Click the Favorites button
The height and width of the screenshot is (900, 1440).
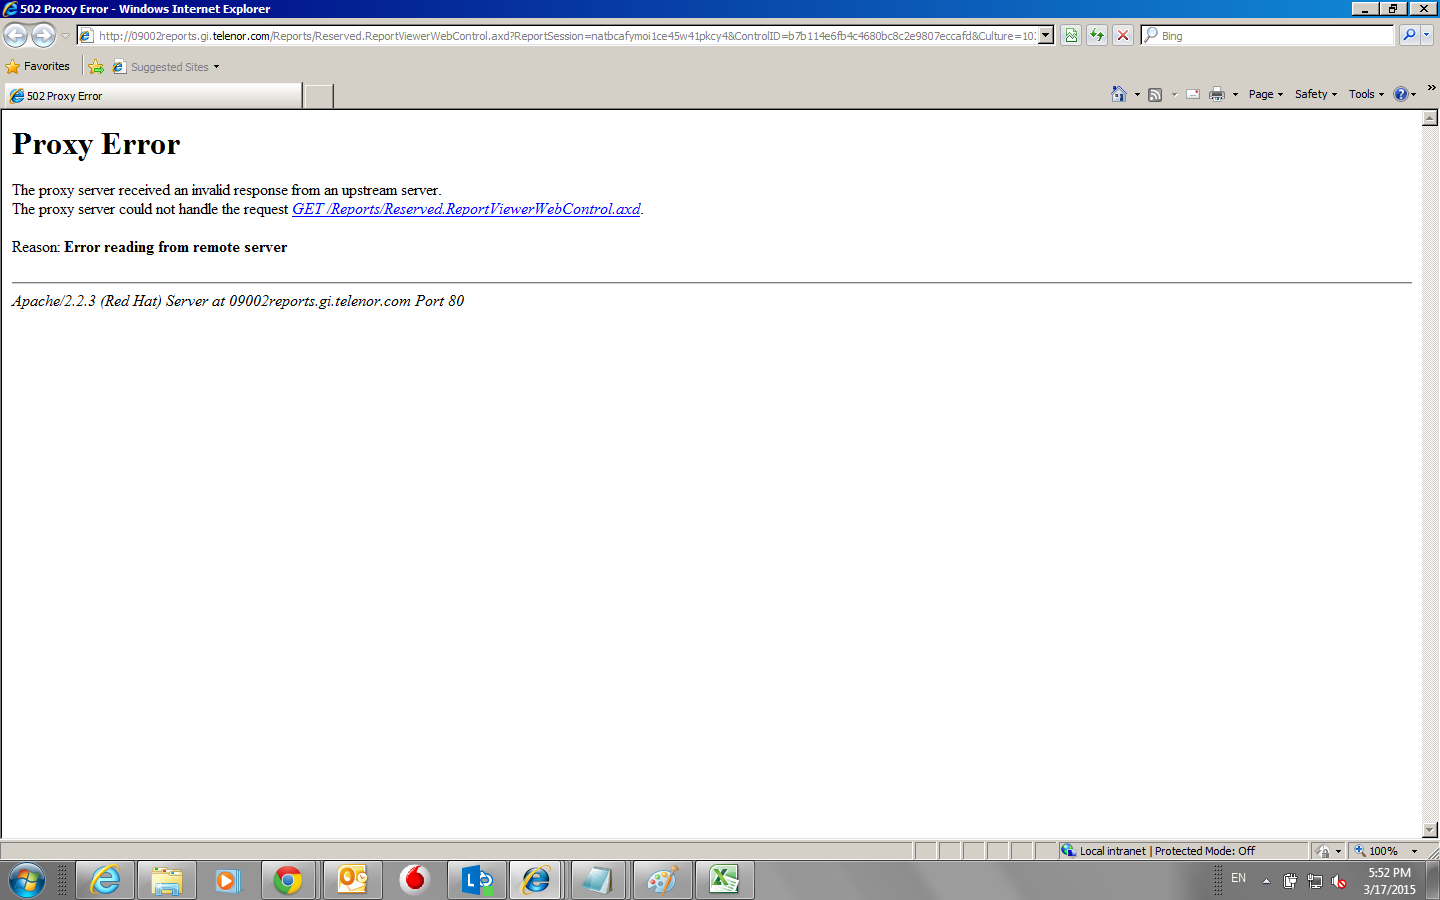point(38,67)
